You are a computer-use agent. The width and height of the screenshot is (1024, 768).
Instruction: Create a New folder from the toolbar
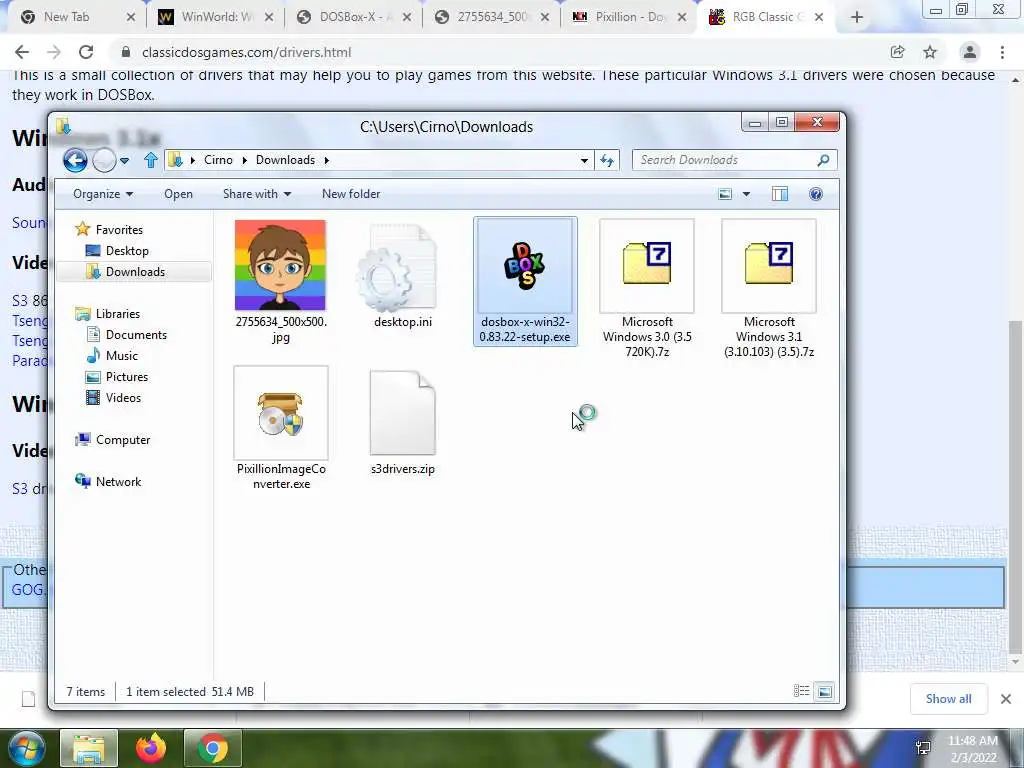pyautogui.click(x=351, y=194)
